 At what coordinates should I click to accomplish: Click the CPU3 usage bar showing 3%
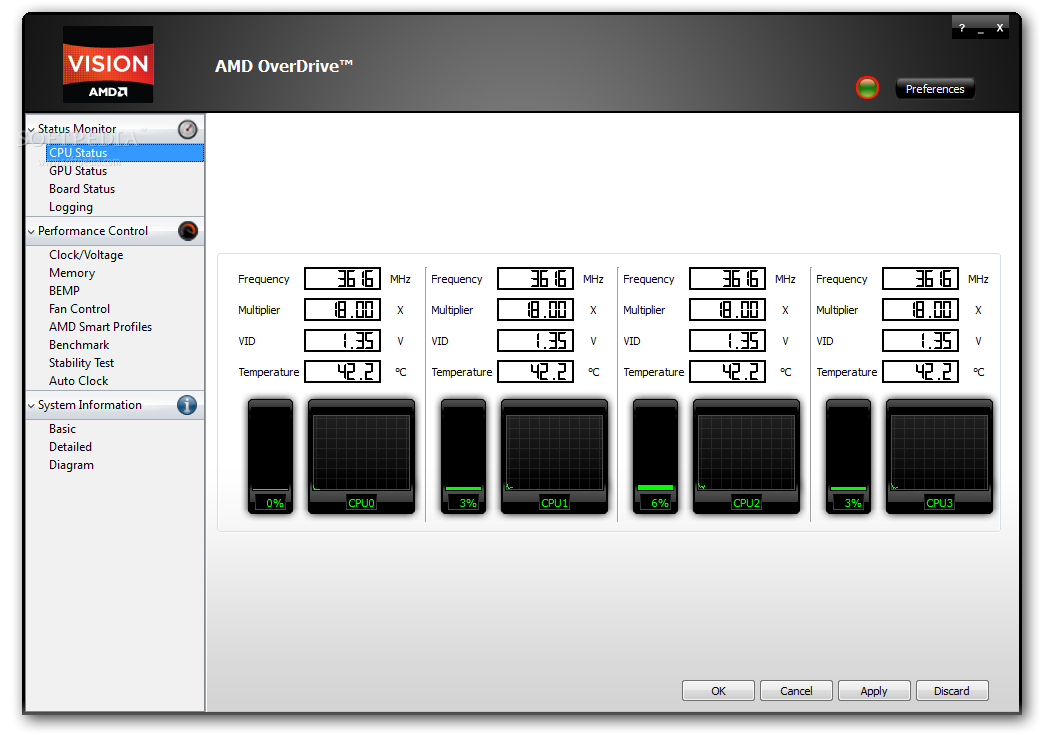pos(848,457)
